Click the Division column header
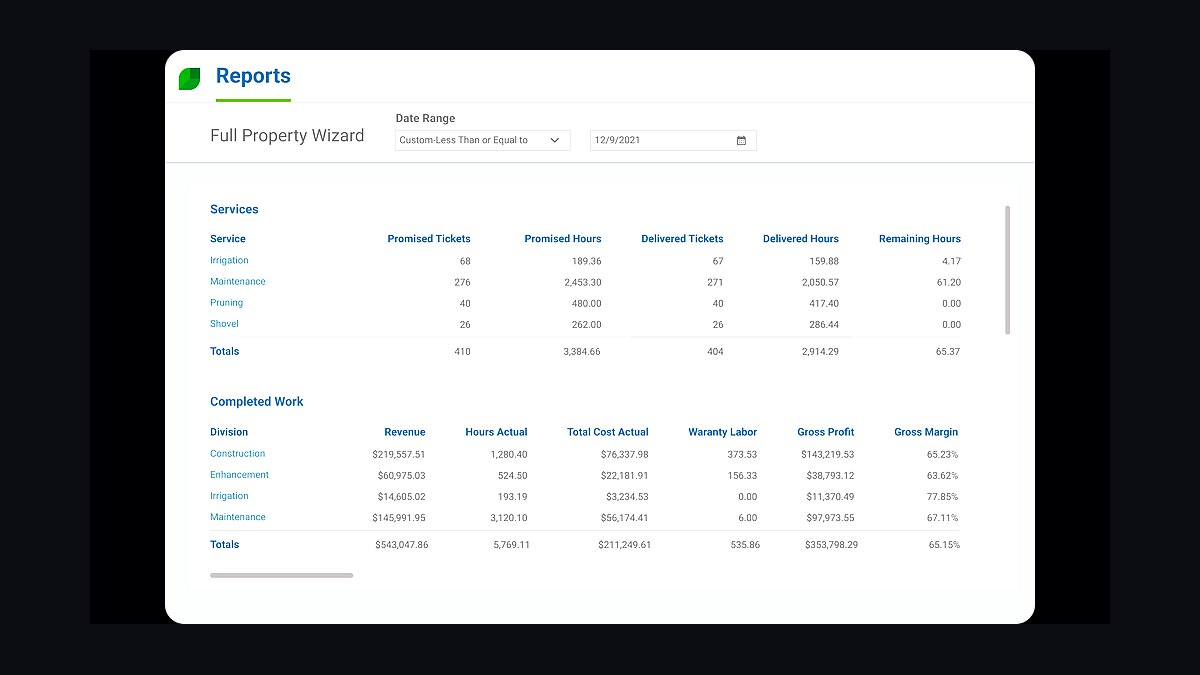This screenshot has width=1200, height=675. (229, 432)
